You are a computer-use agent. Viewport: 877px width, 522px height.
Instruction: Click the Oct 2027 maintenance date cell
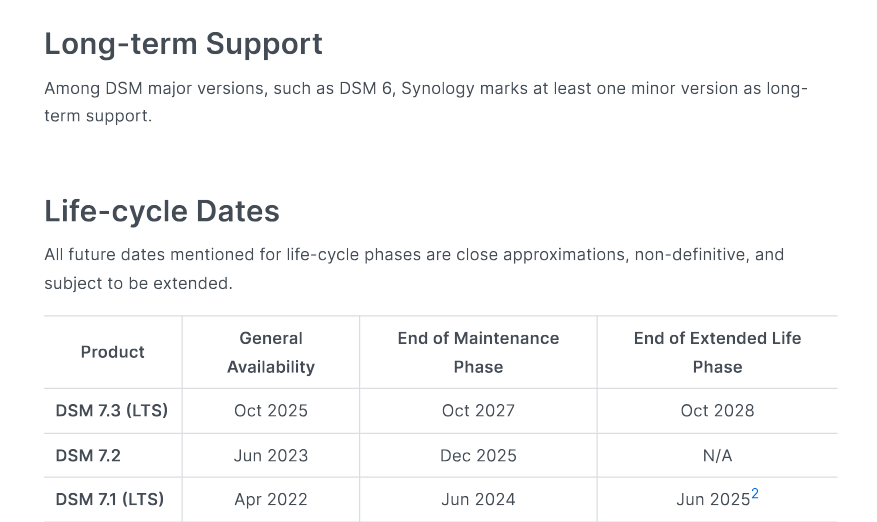(478, 411)
